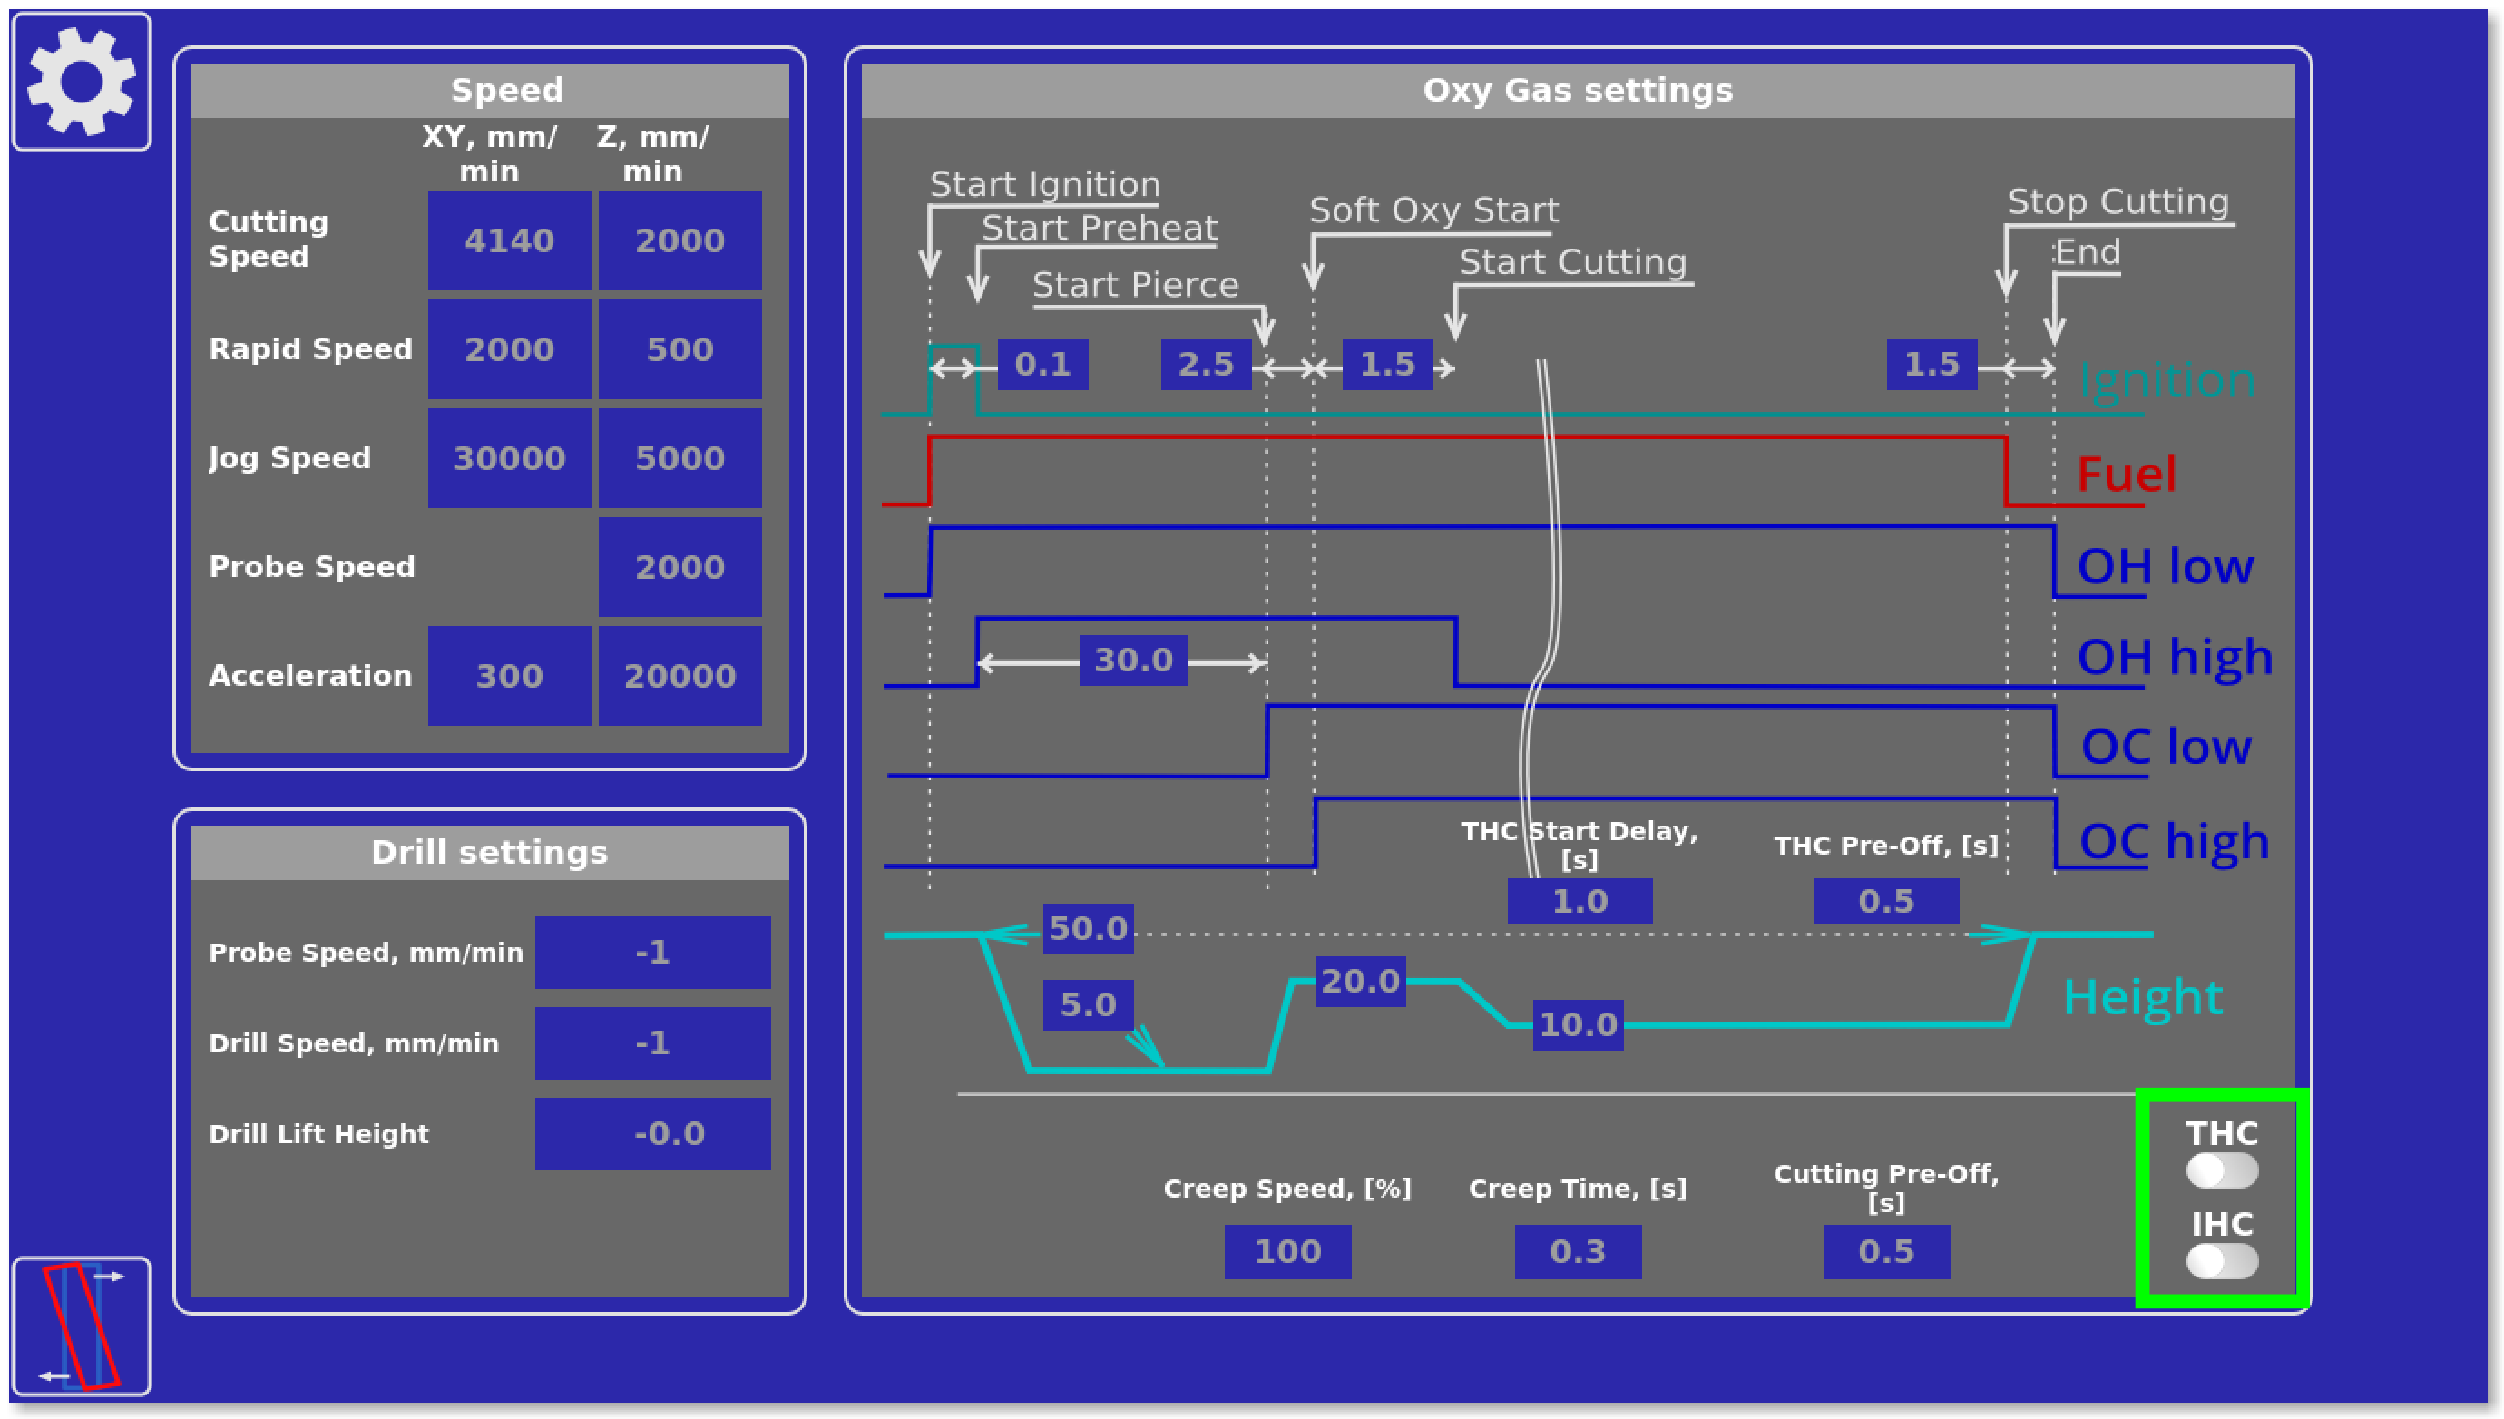Edit Probe Speed value 2000
This screenshot has width=2504, height=1419.
tap(680, 567)
